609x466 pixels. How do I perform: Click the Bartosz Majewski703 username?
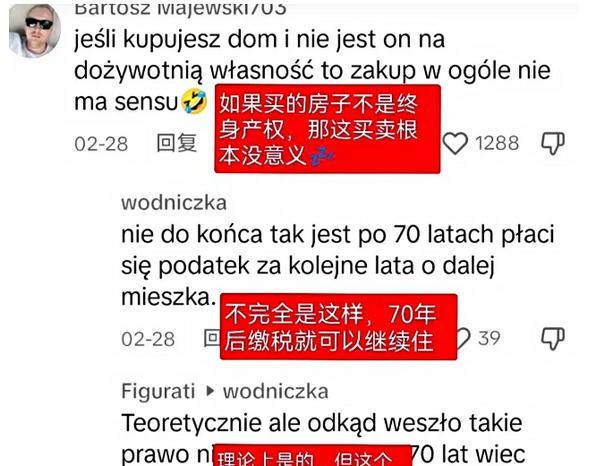pos(180,9)
